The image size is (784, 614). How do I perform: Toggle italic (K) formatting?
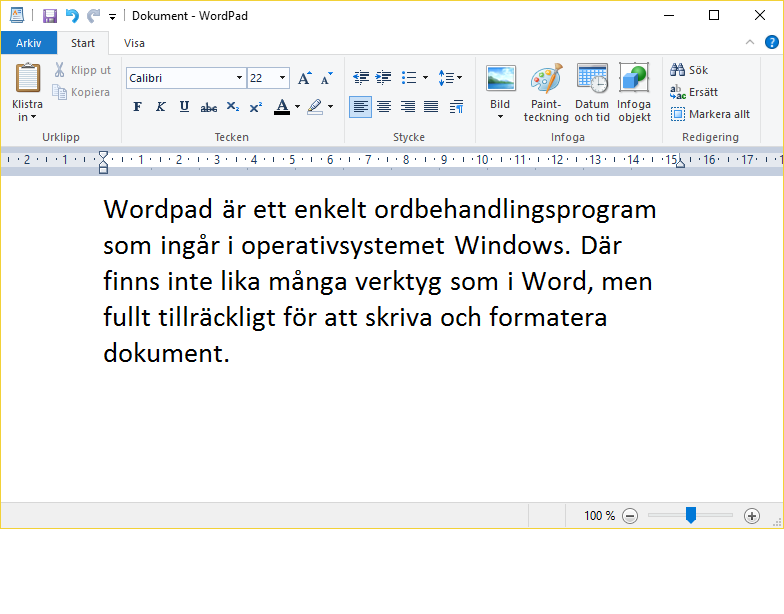click(160, 106)
